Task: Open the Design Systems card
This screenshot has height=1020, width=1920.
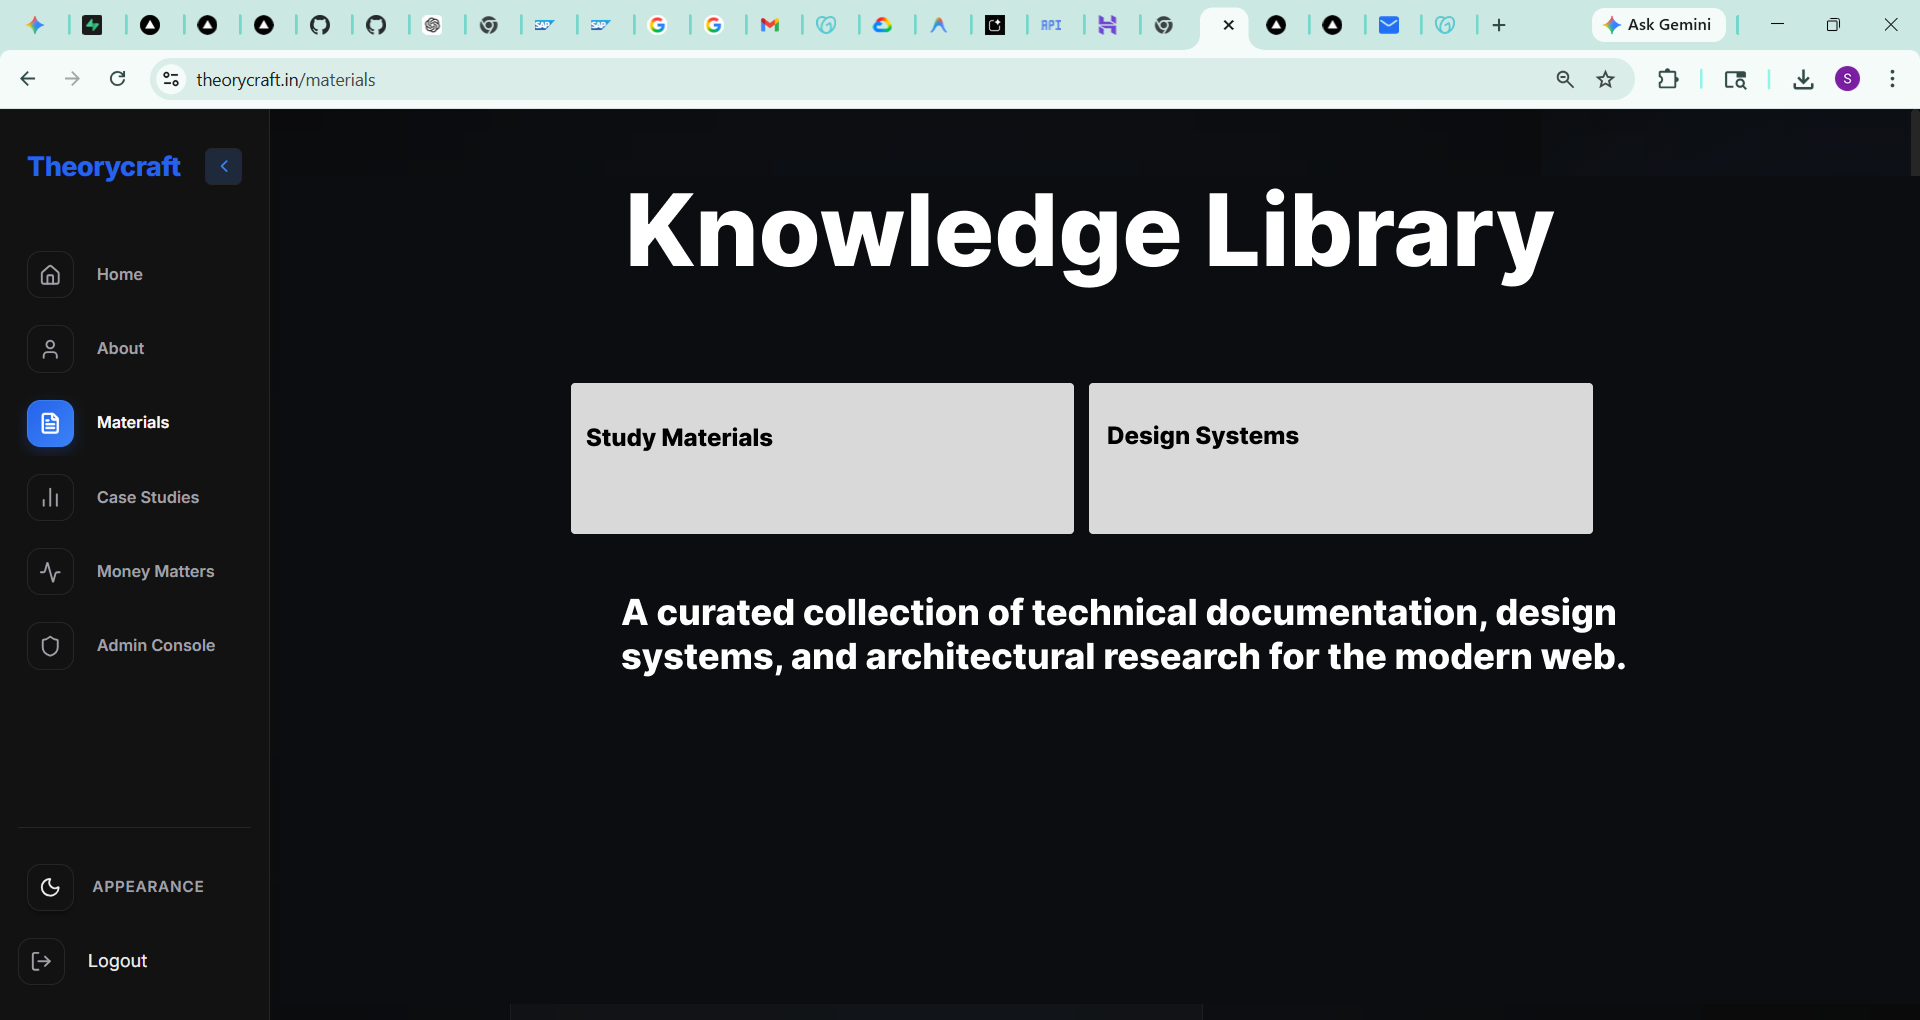Action: pos(1340,458)
